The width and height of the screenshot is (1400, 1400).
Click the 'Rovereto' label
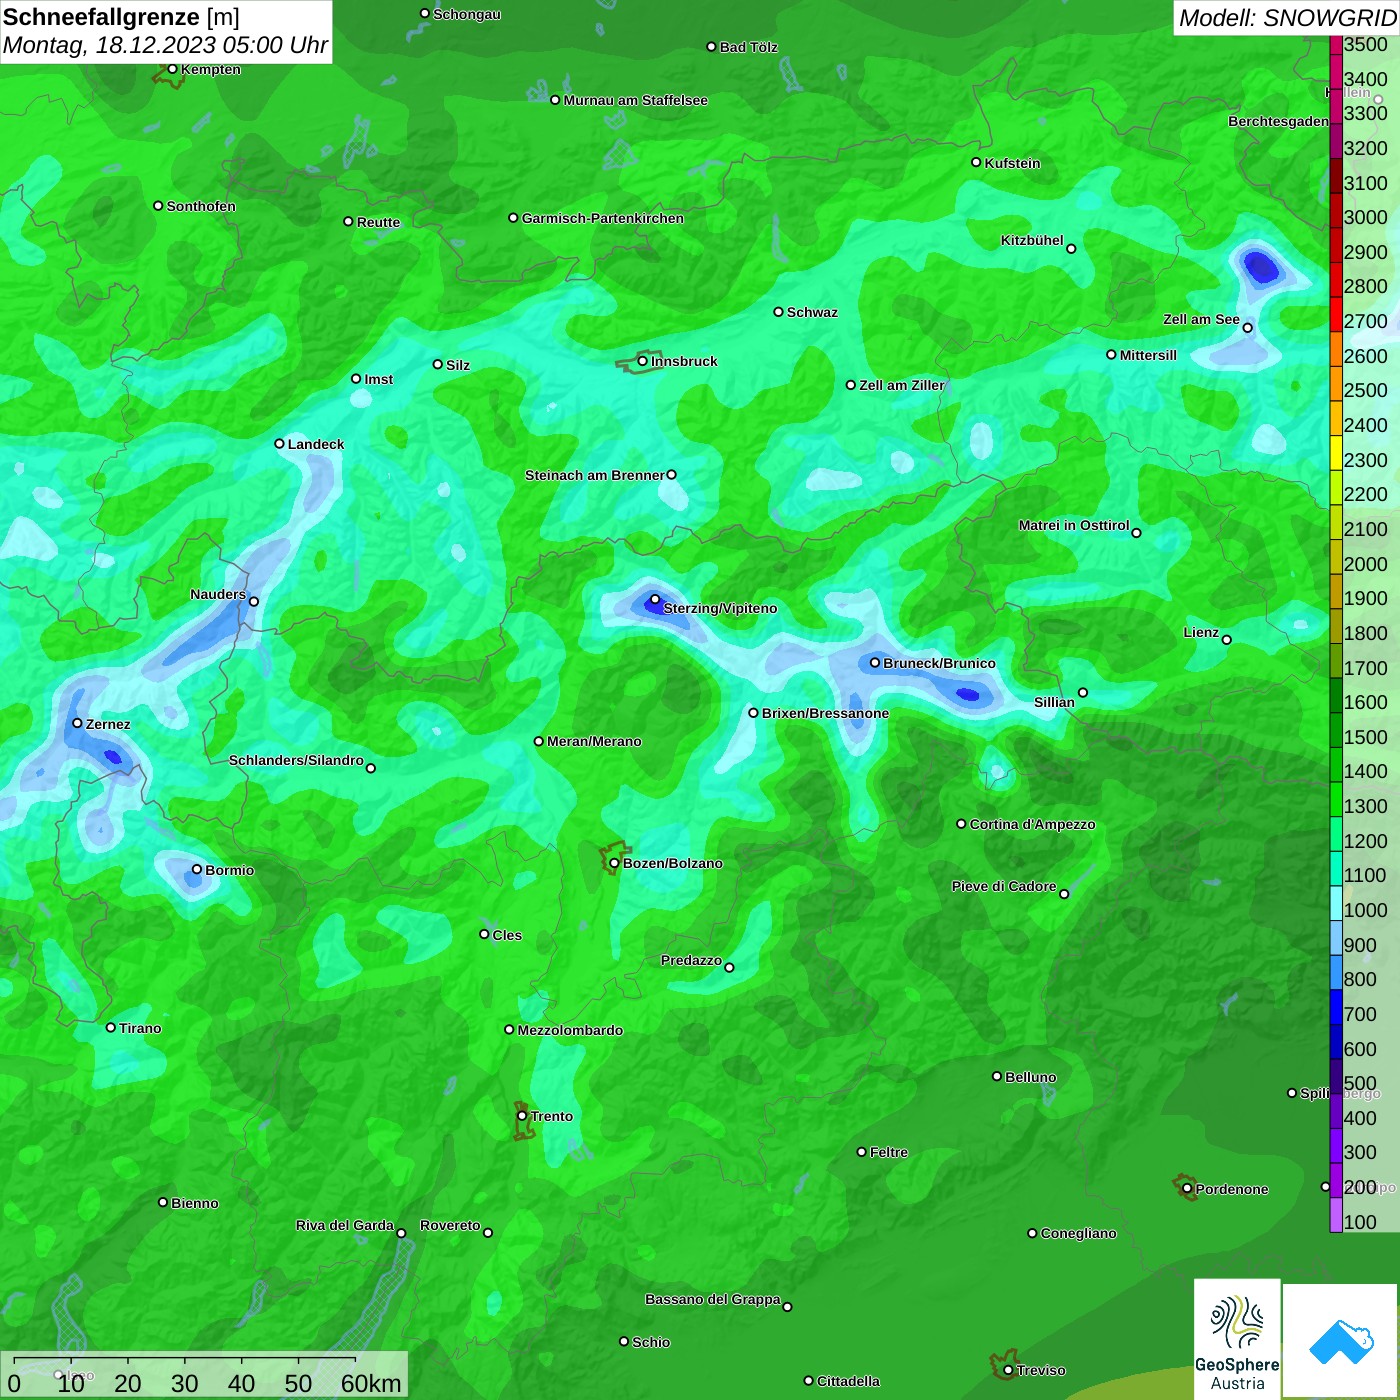[450, 1225]
